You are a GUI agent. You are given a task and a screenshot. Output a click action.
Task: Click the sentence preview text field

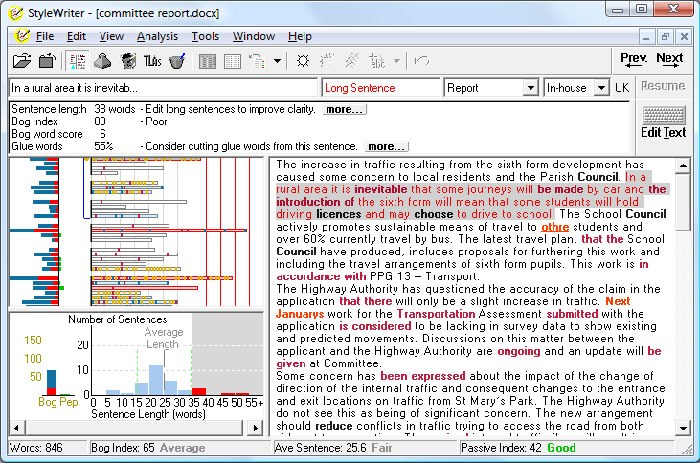(x=163, y=88)
